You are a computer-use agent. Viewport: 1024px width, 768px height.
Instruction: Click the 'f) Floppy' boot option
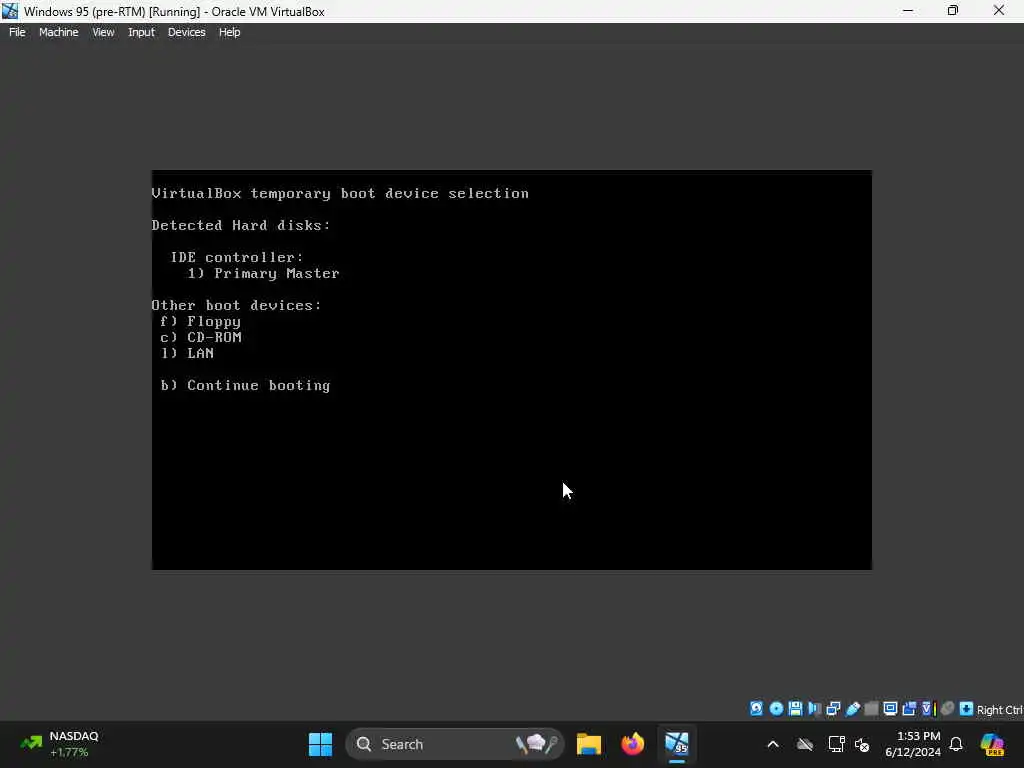tap(200, 321)
